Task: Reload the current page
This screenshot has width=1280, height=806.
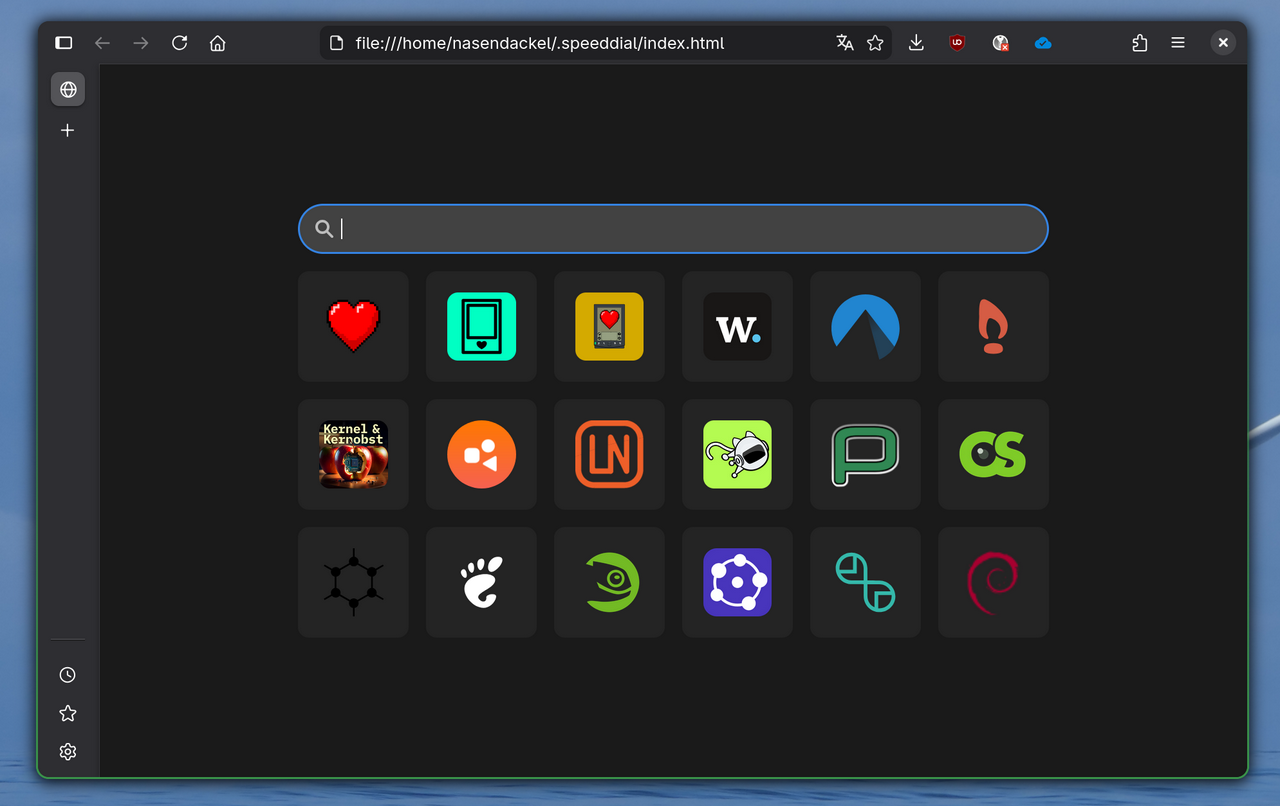Action: point(179,43)
